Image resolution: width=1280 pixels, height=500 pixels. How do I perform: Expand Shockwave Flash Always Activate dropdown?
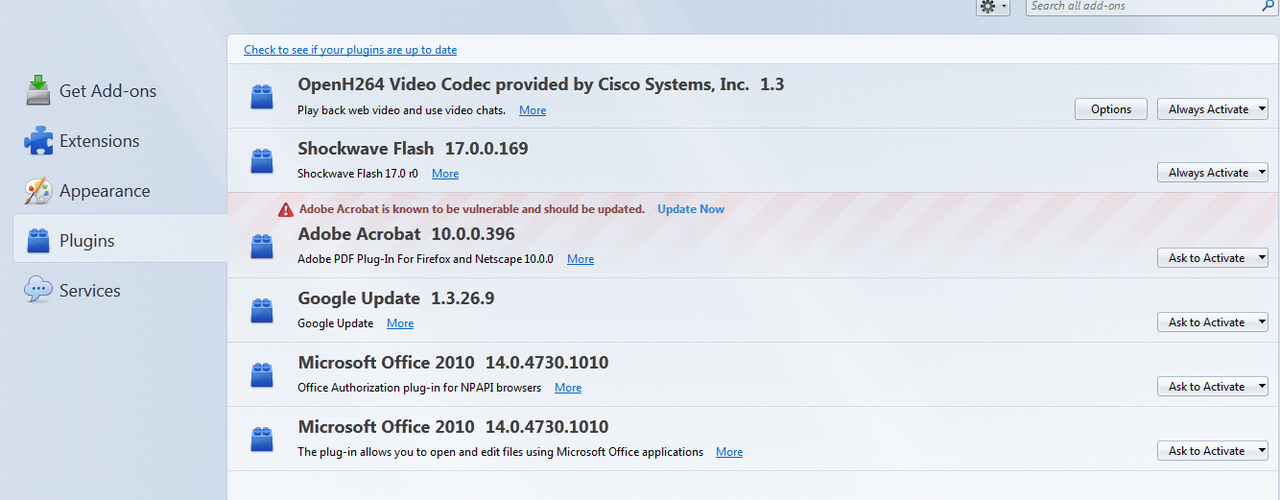(x=1212, y=172)
